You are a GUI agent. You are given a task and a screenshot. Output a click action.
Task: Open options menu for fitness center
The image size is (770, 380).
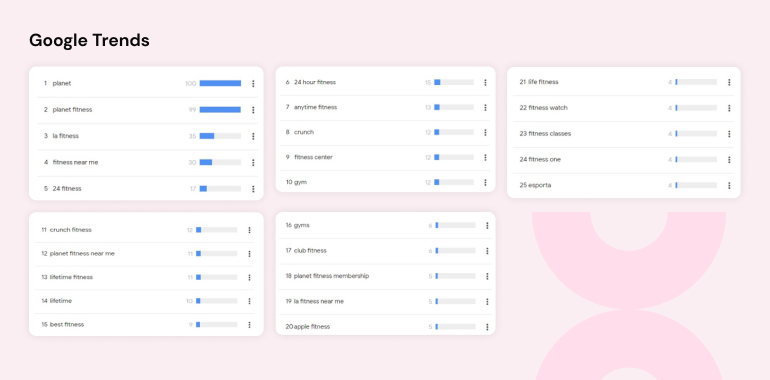485,157
